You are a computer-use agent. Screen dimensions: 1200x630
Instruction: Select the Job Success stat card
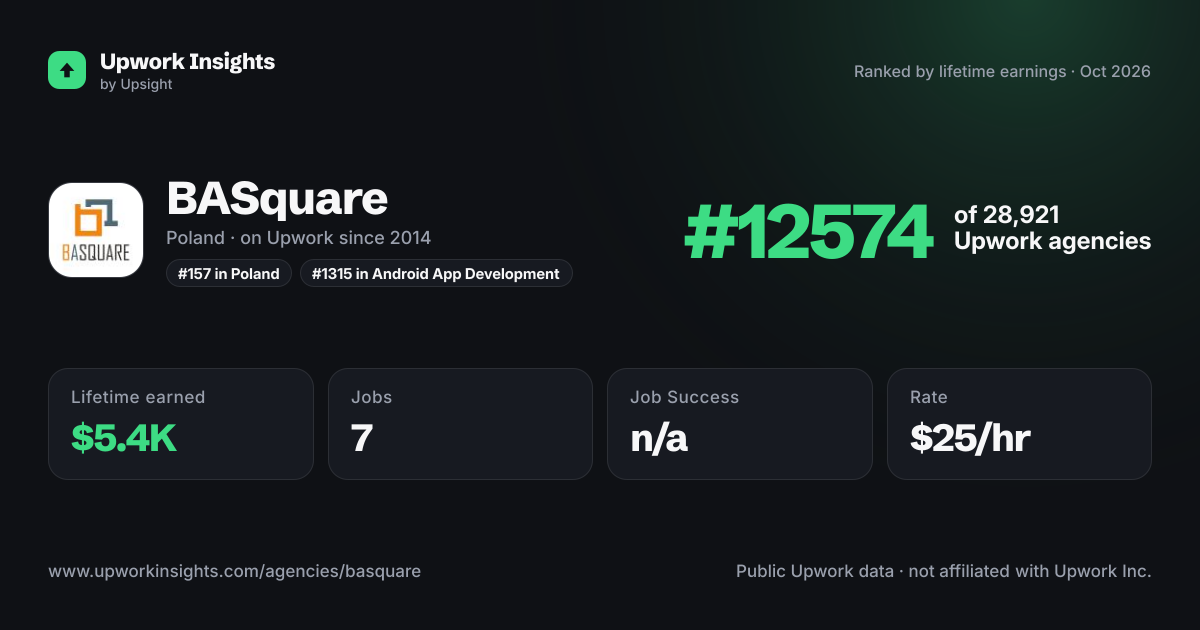pyautogui.click(x=740, y=424)
